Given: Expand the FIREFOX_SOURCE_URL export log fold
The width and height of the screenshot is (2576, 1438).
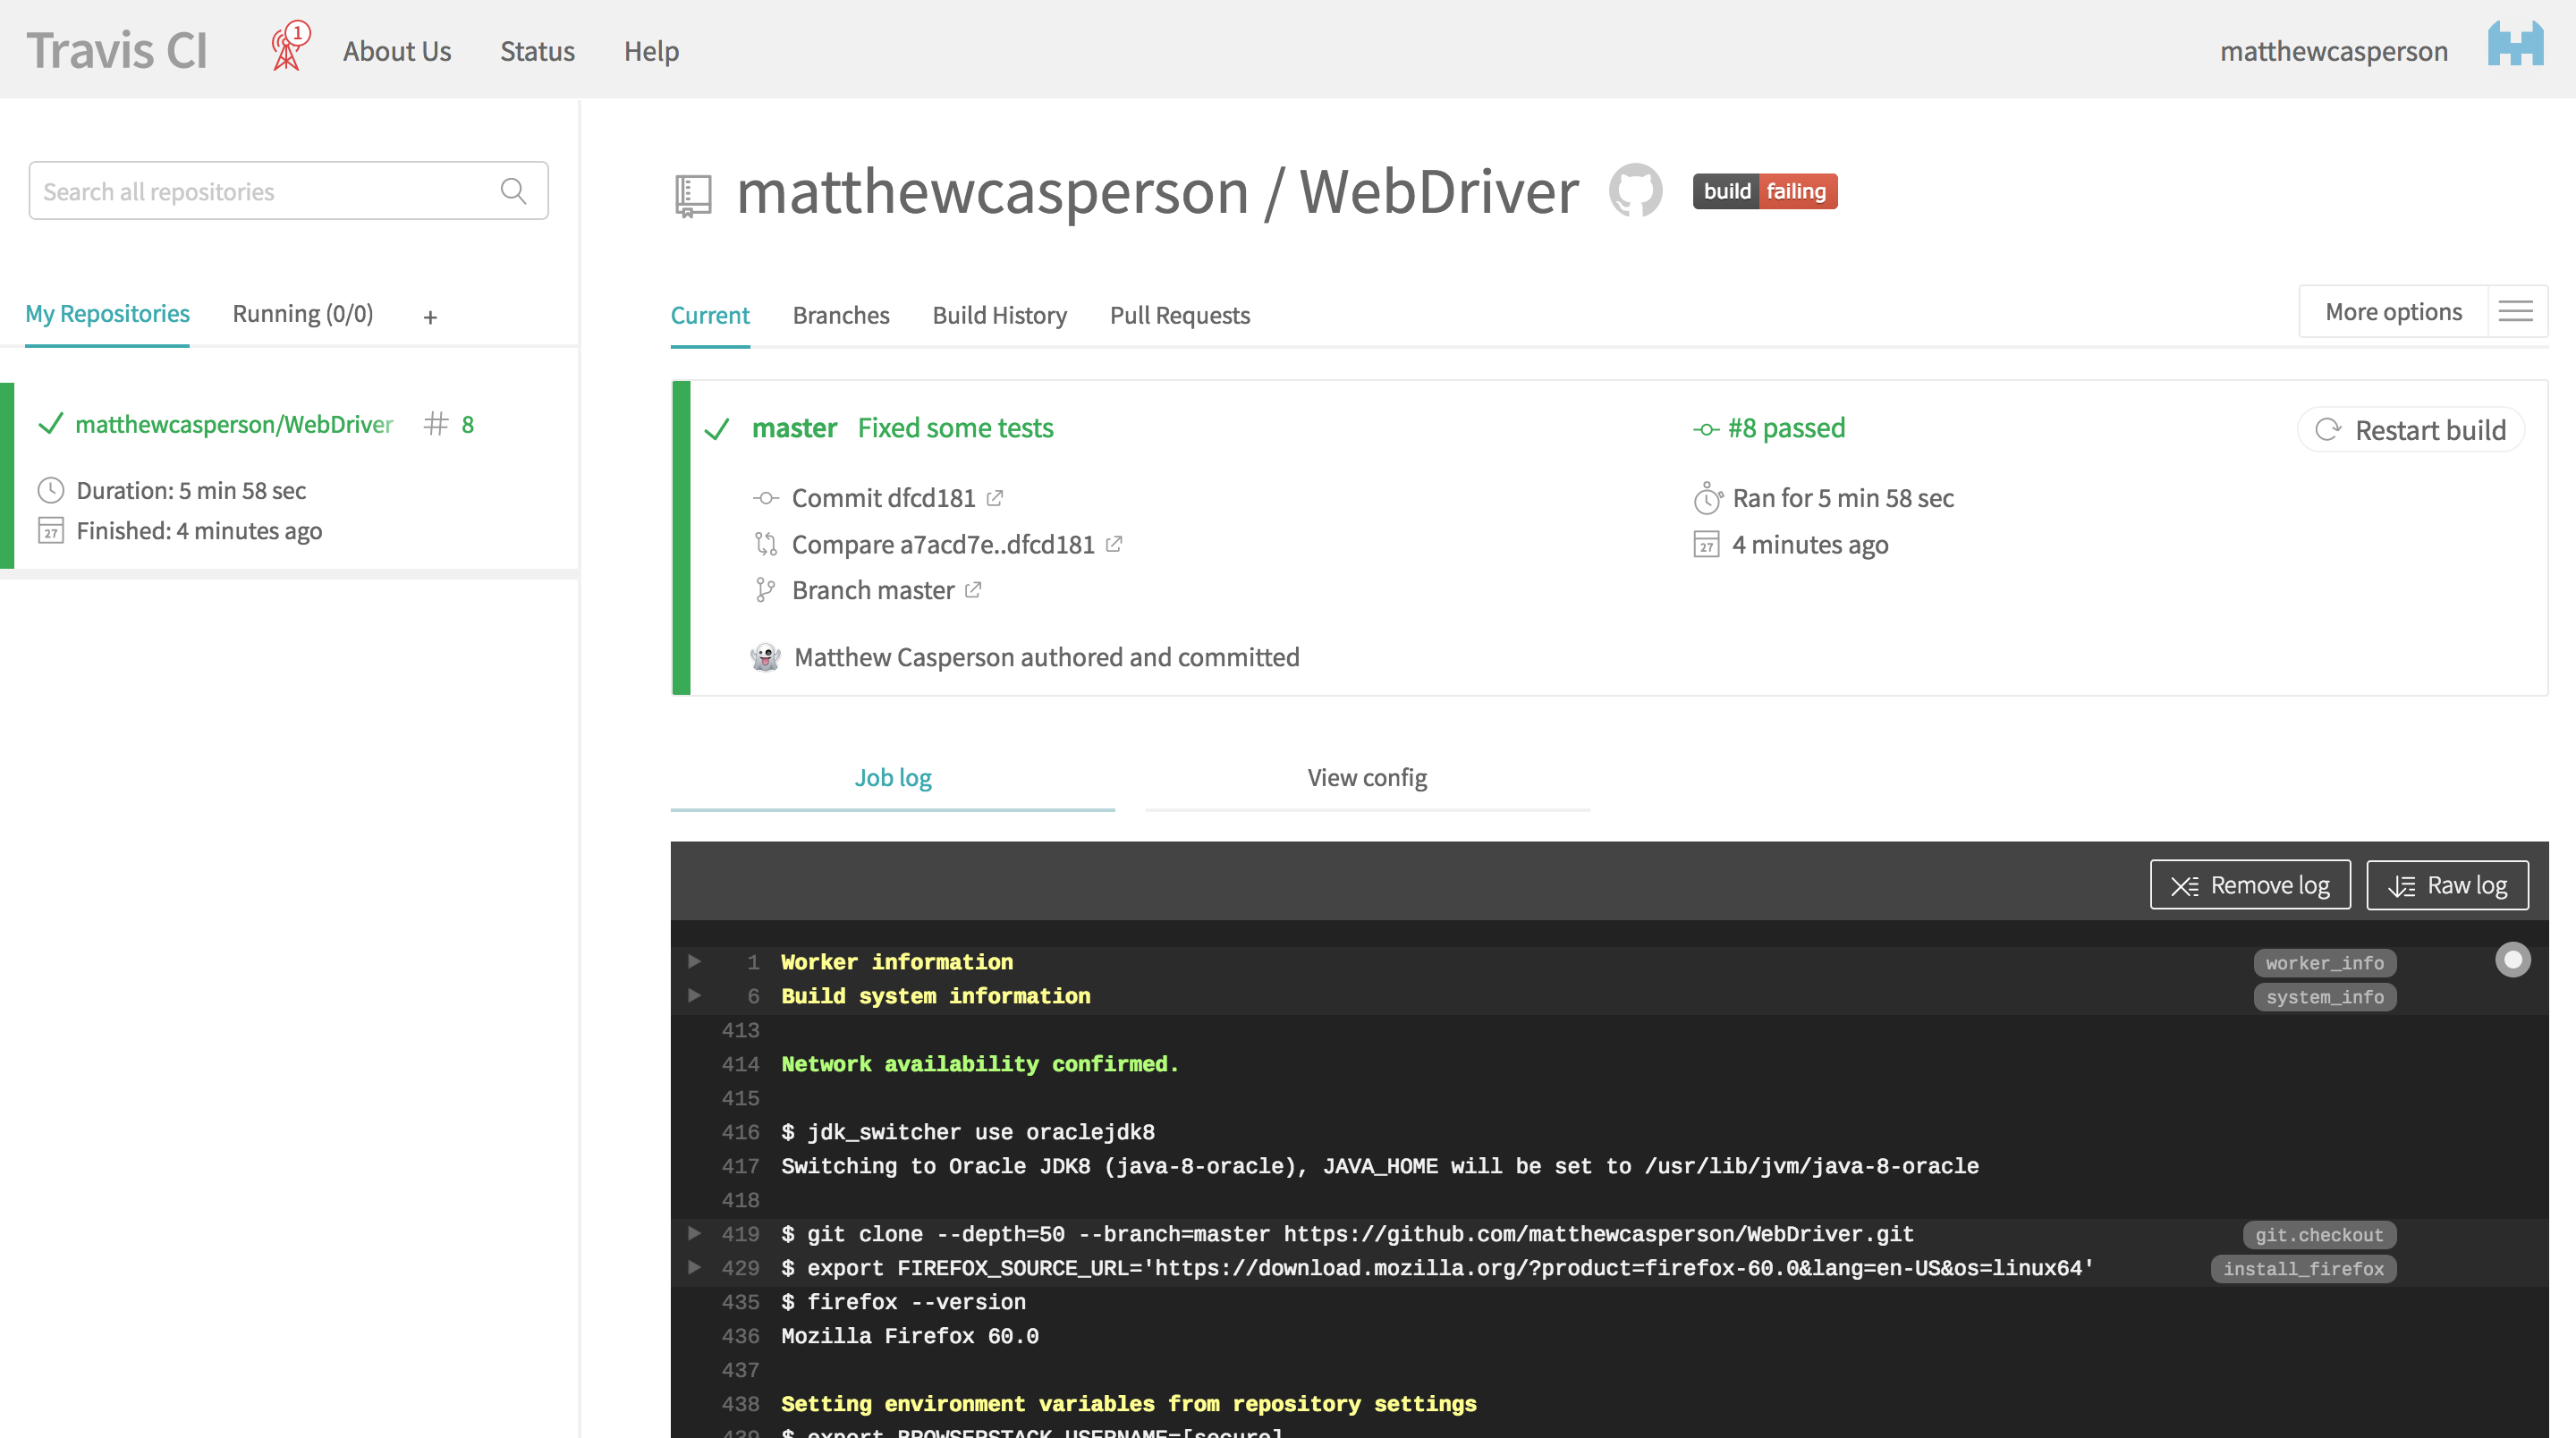Looking at the screenshot, I should pos(694,1268).
